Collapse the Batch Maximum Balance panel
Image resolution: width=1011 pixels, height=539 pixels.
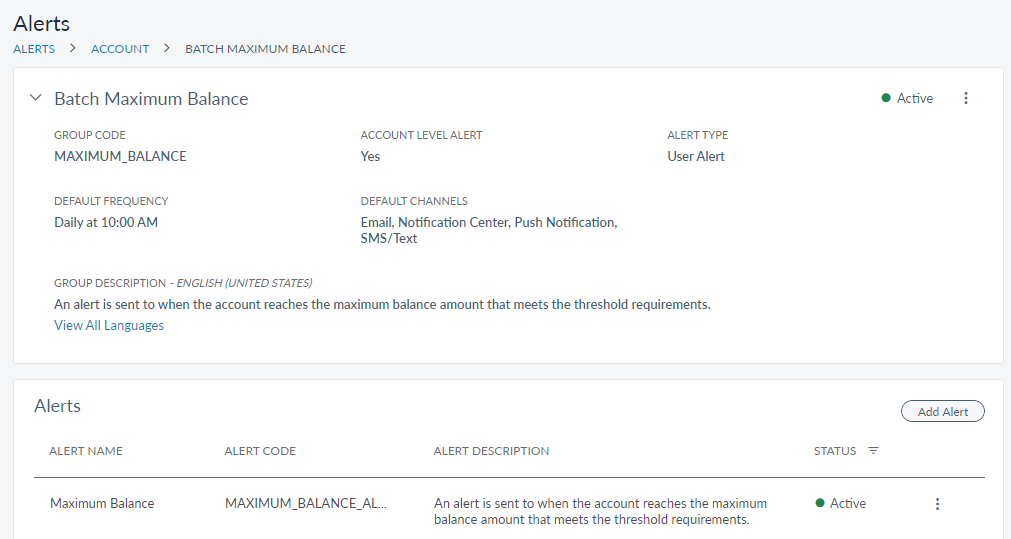(x=36, y=98)
